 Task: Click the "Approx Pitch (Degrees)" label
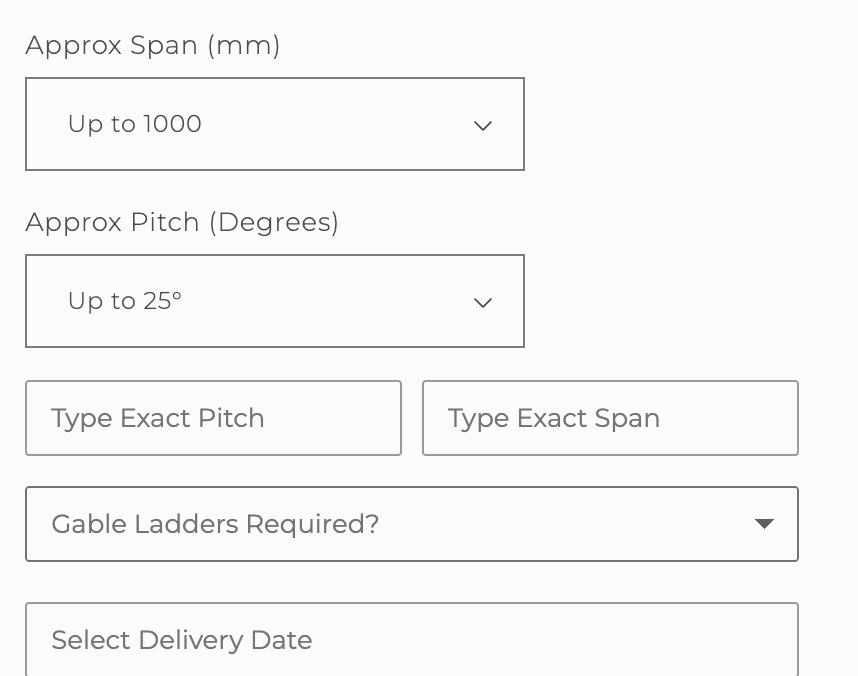(x=182, y=222)
